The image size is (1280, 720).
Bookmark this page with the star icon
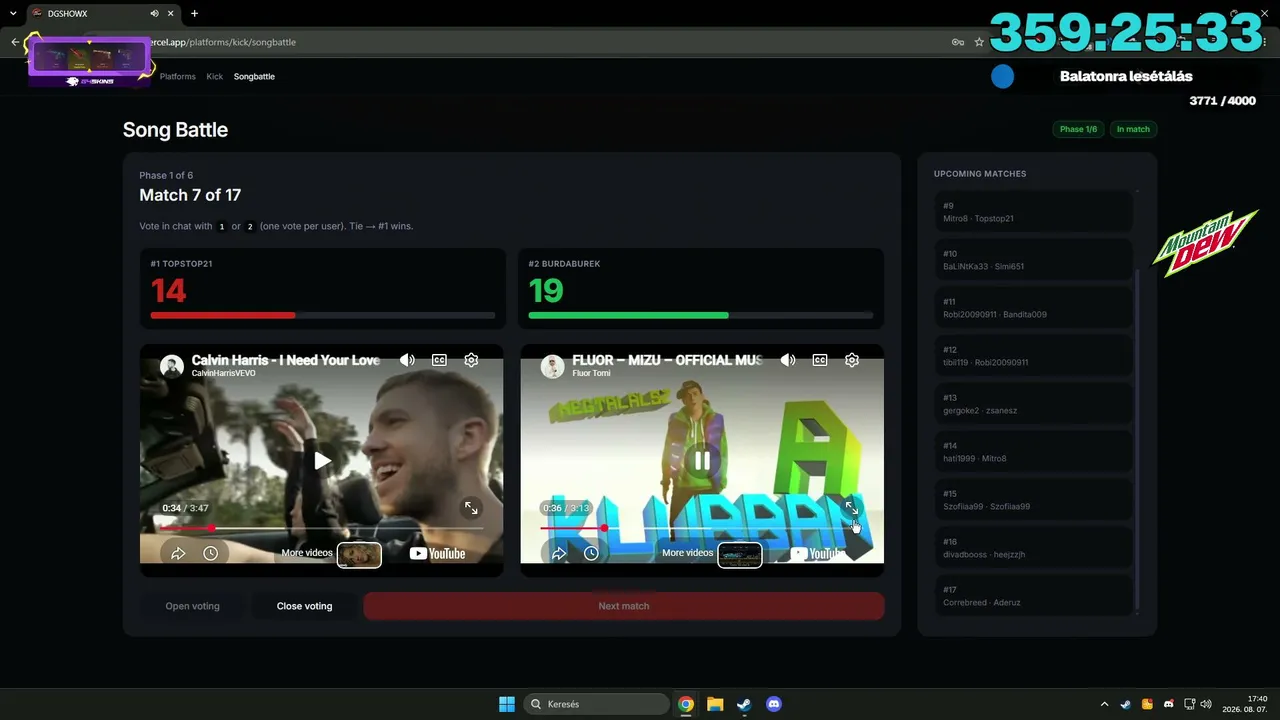click(x=979, y=42)
